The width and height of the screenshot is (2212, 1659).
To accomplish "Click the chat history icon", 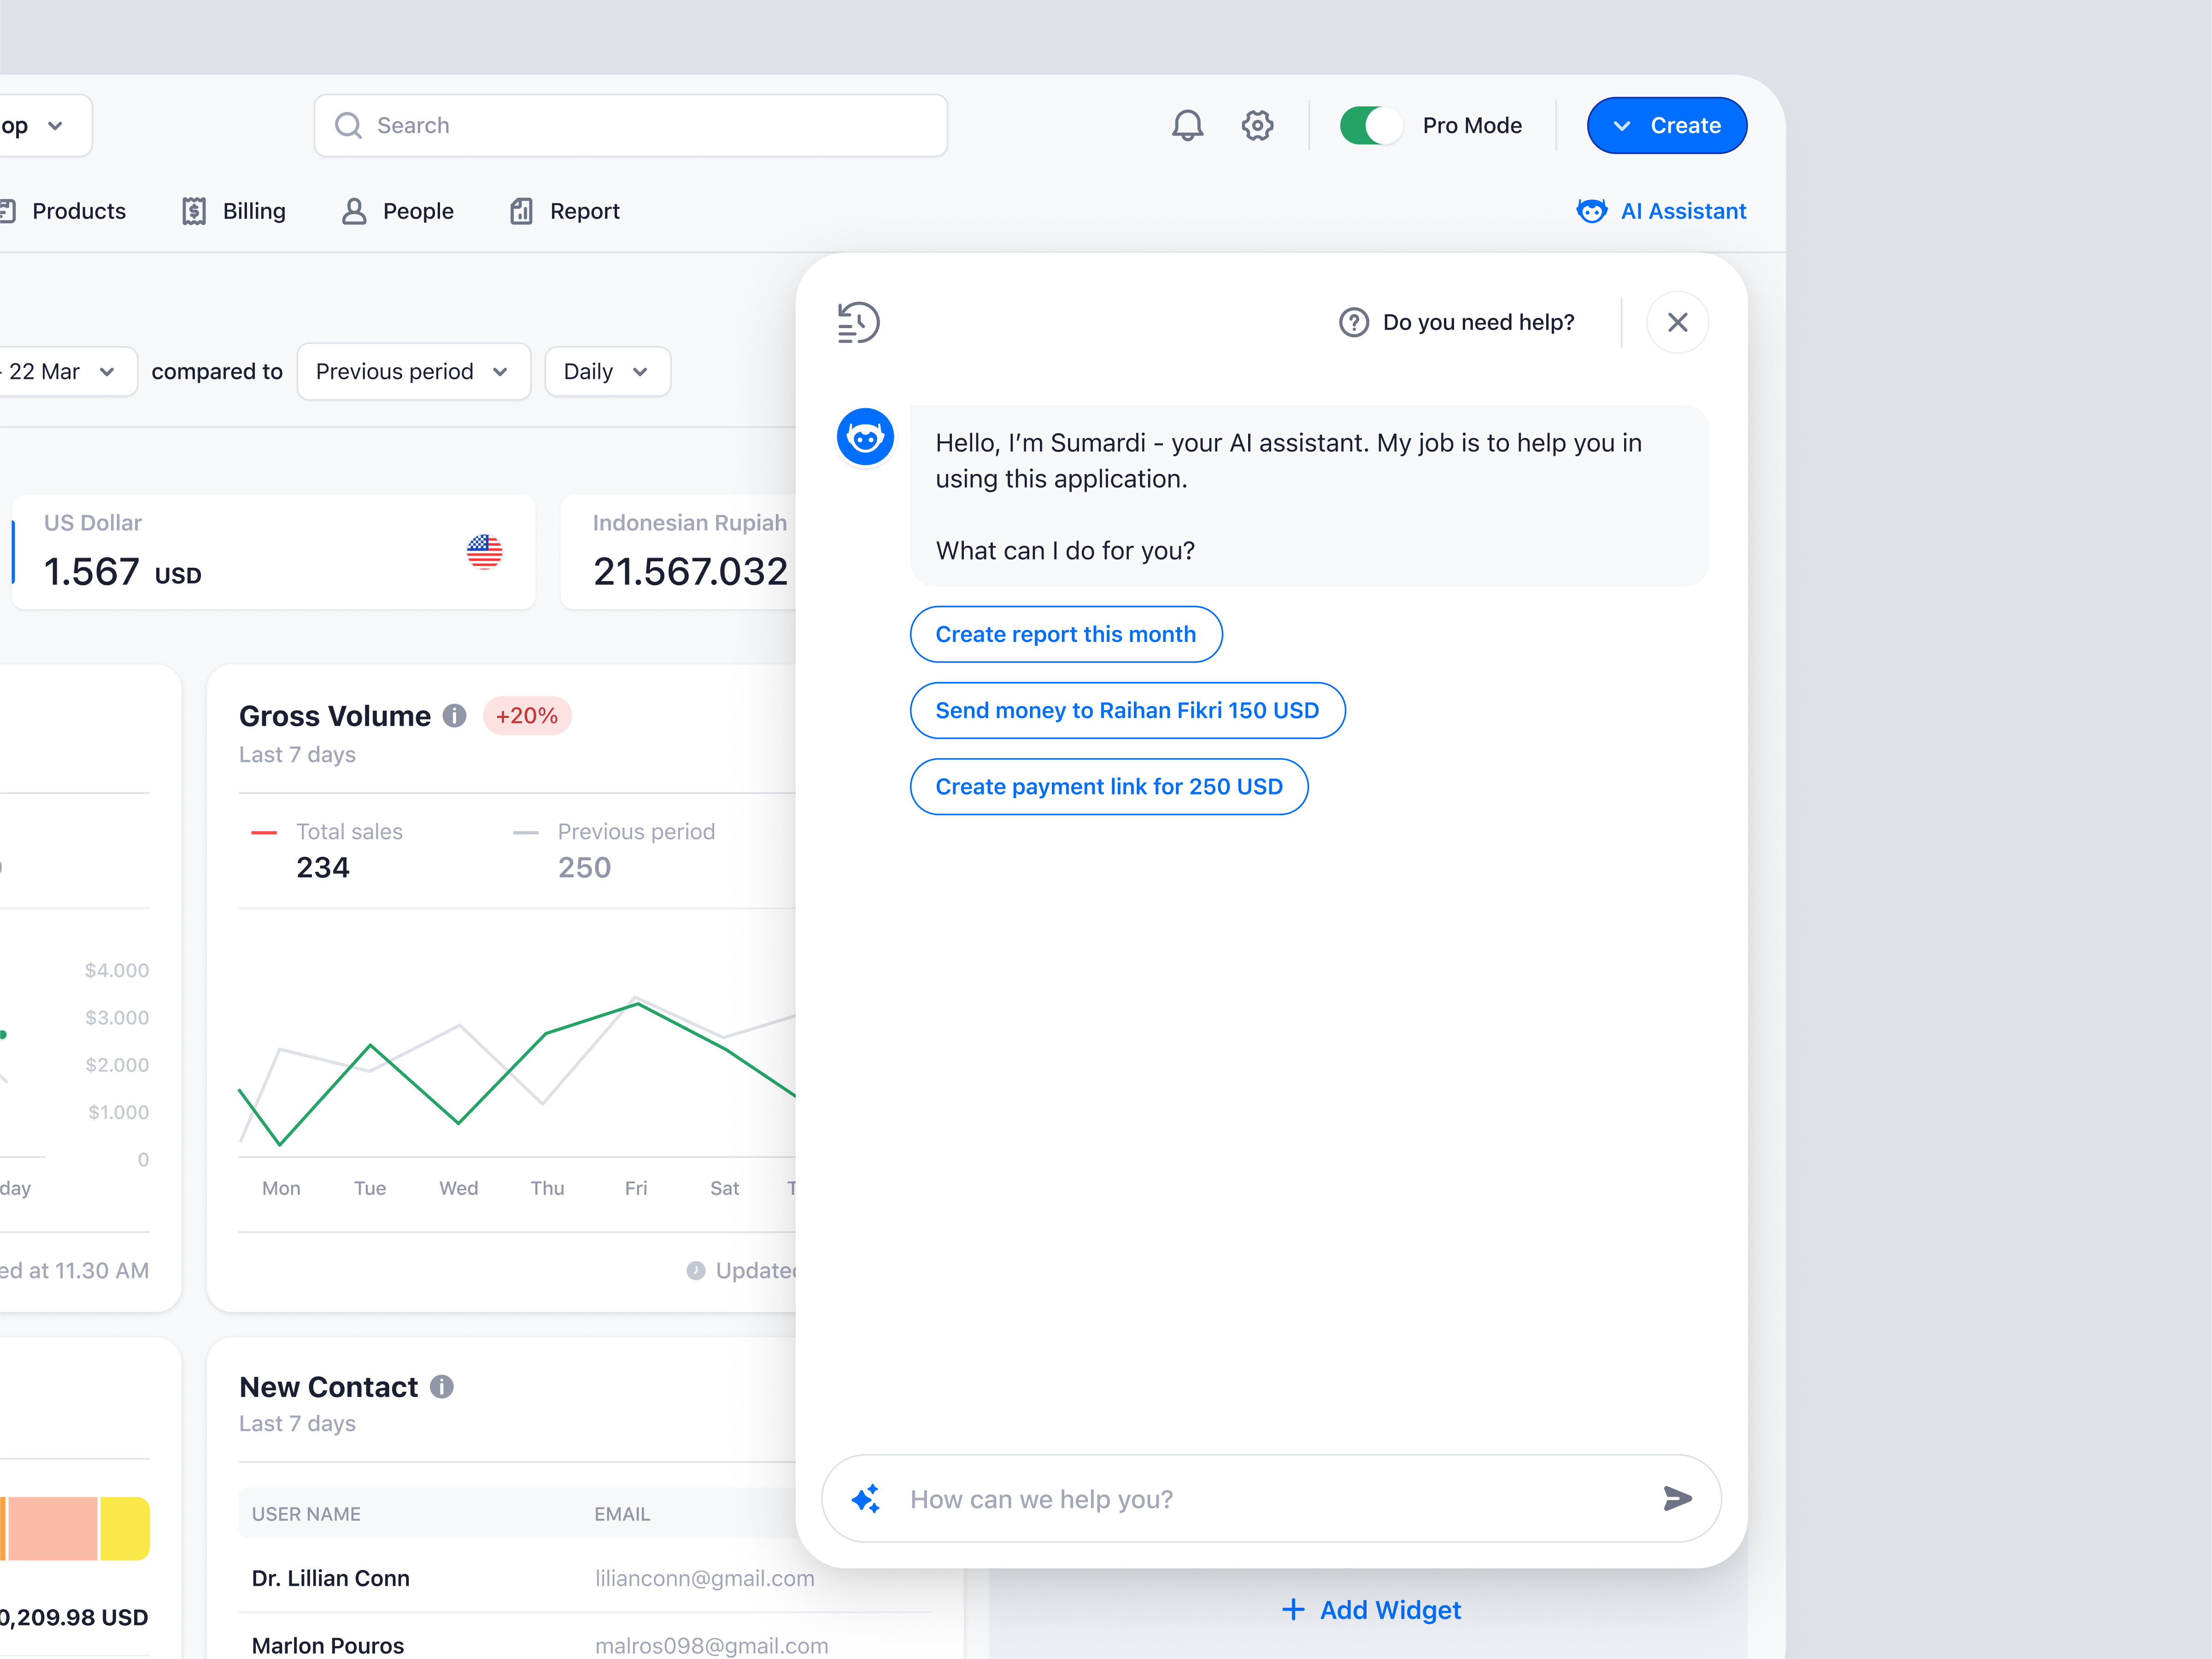I will click(857, 321).
